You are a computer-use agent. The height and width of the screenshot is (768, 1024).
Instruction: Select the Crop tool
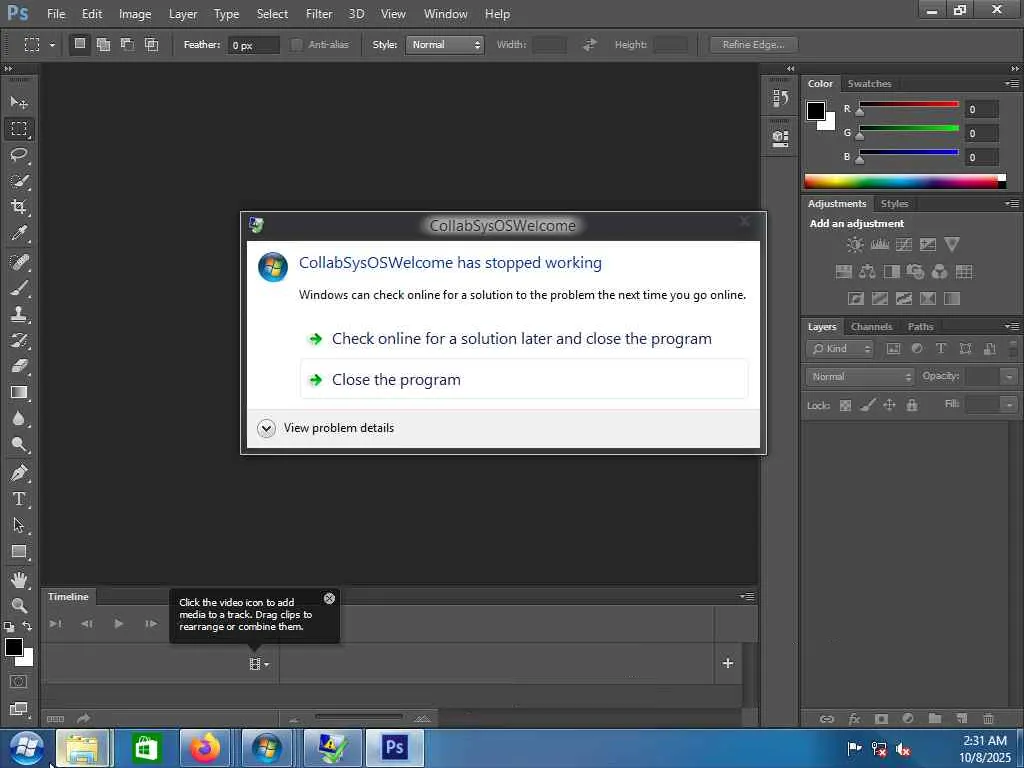point(19,207)
